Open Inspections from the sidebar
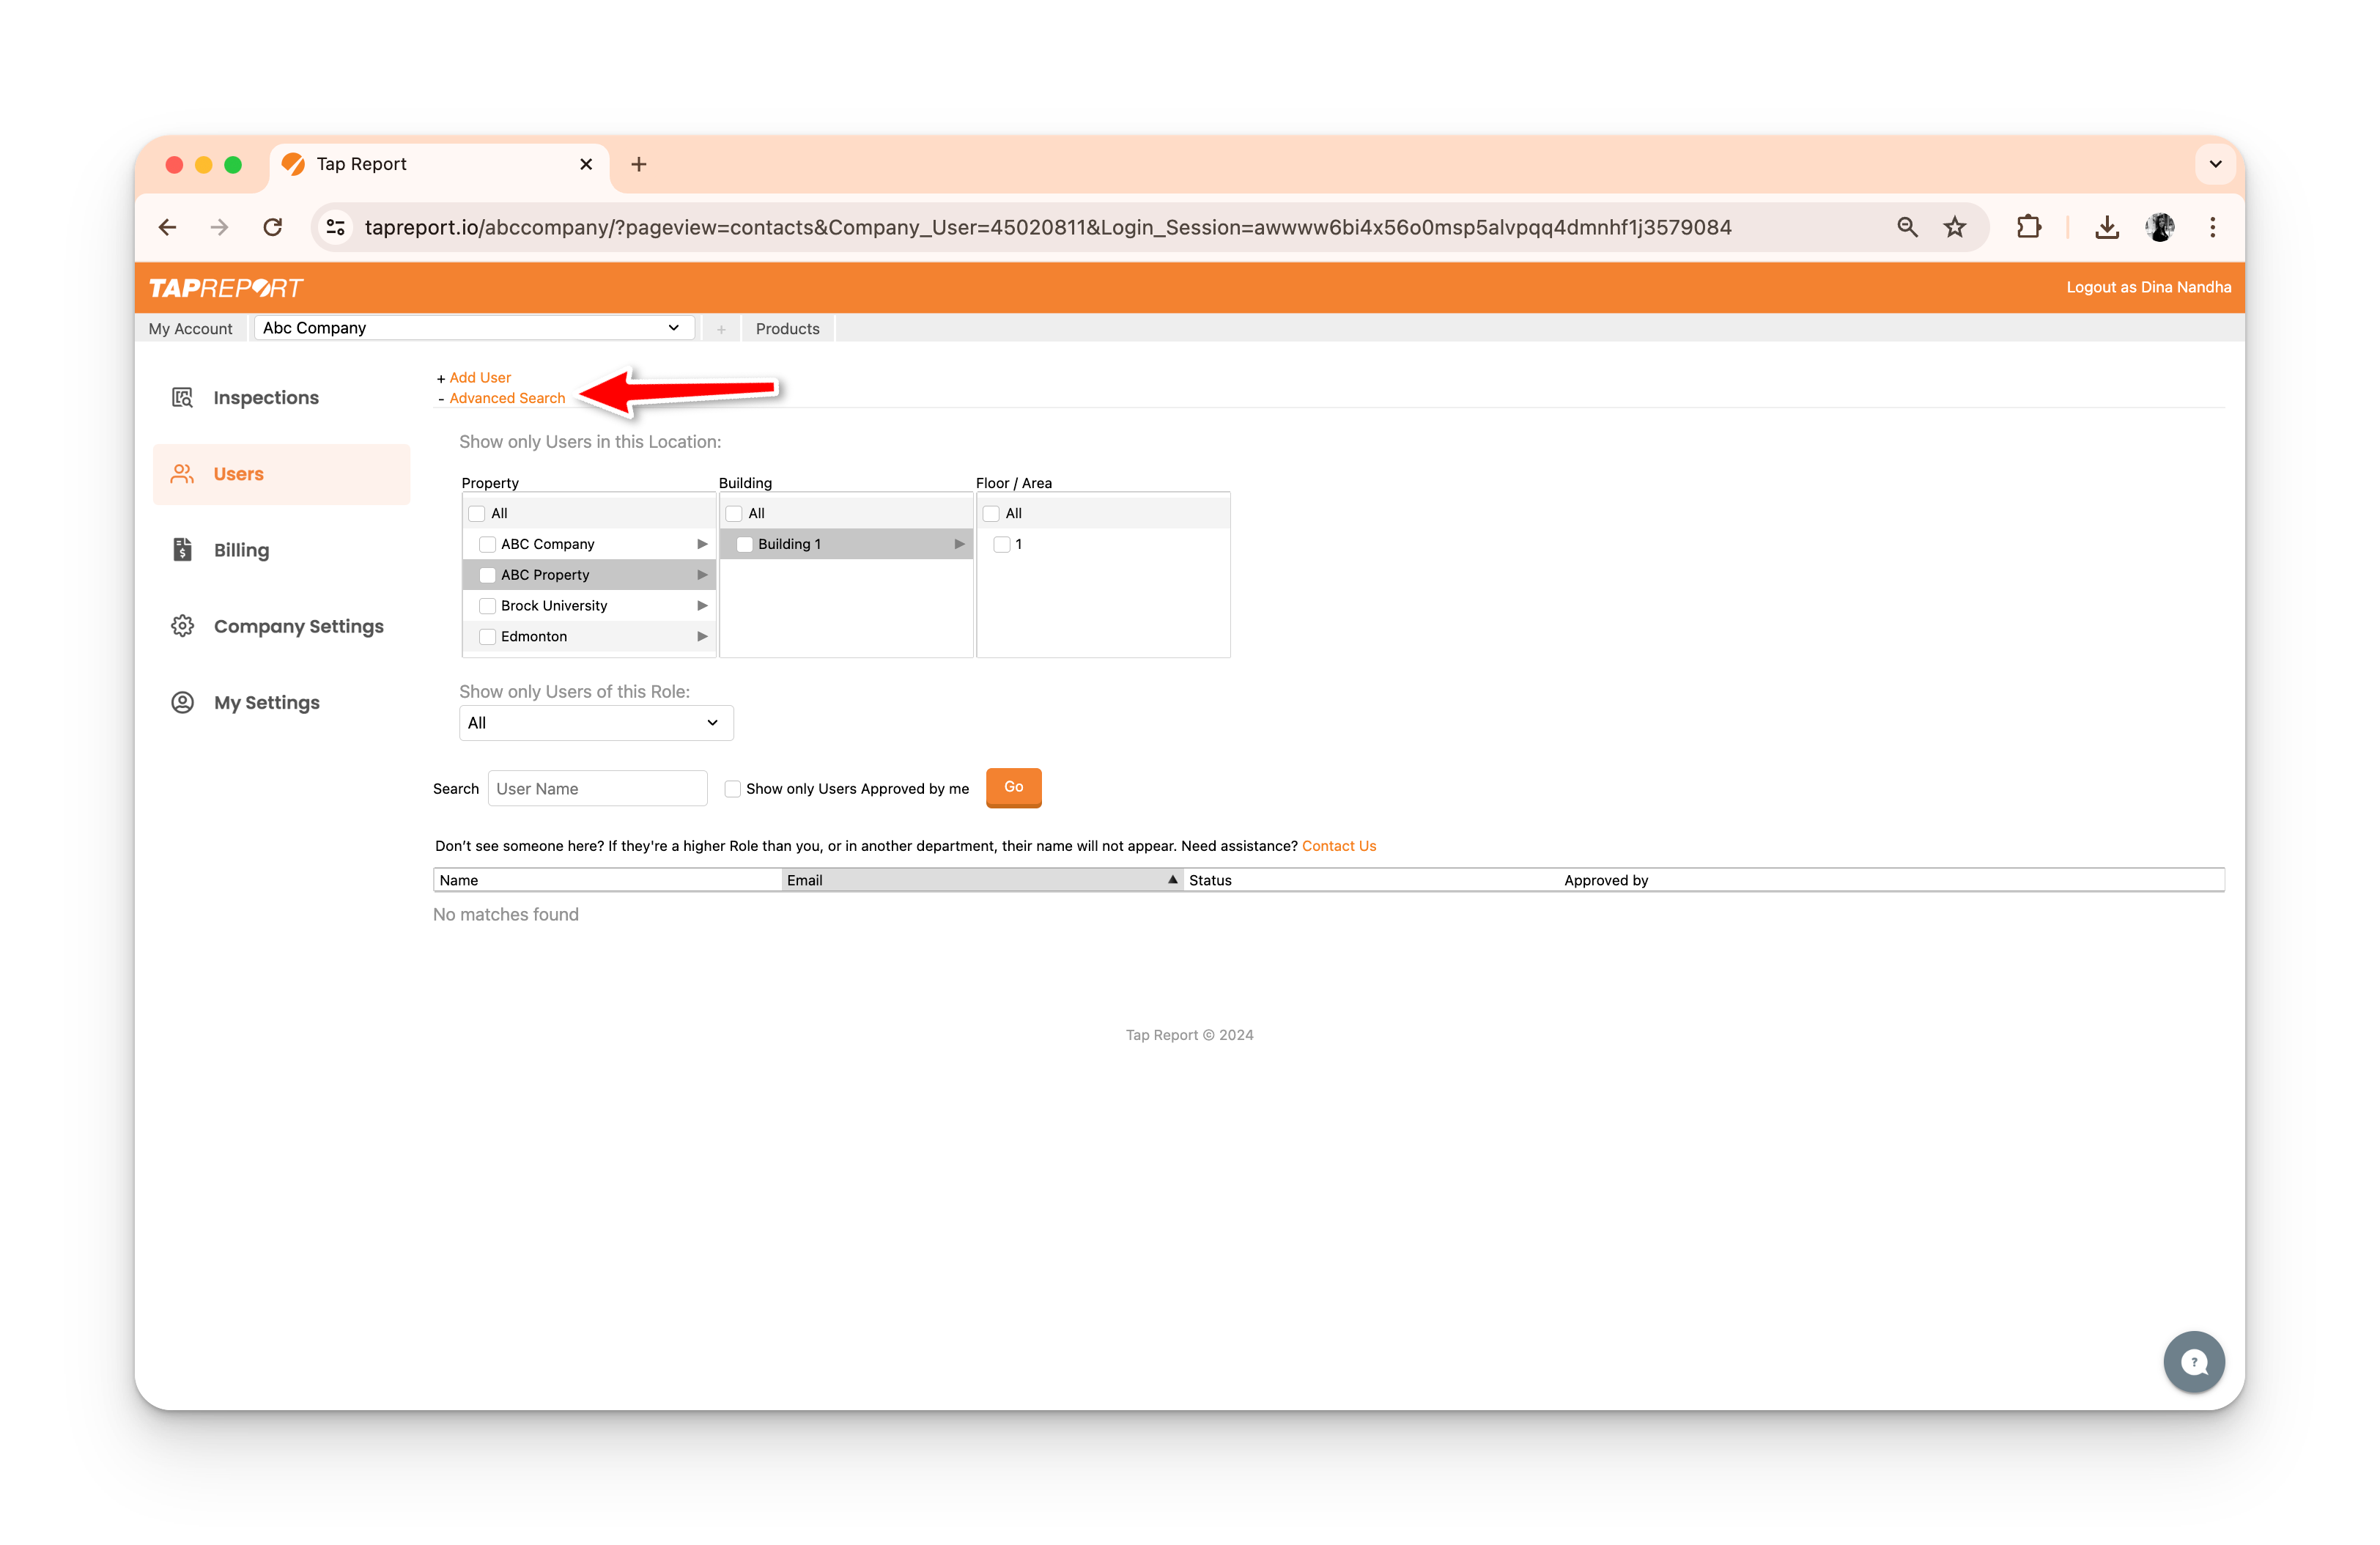 tap(265, 398)
